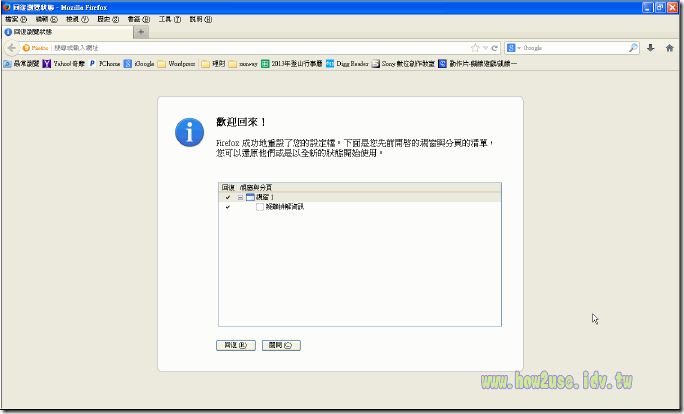
Task: Toggle the restore checkmark for the tab row
Action: [x=228, y=206]
